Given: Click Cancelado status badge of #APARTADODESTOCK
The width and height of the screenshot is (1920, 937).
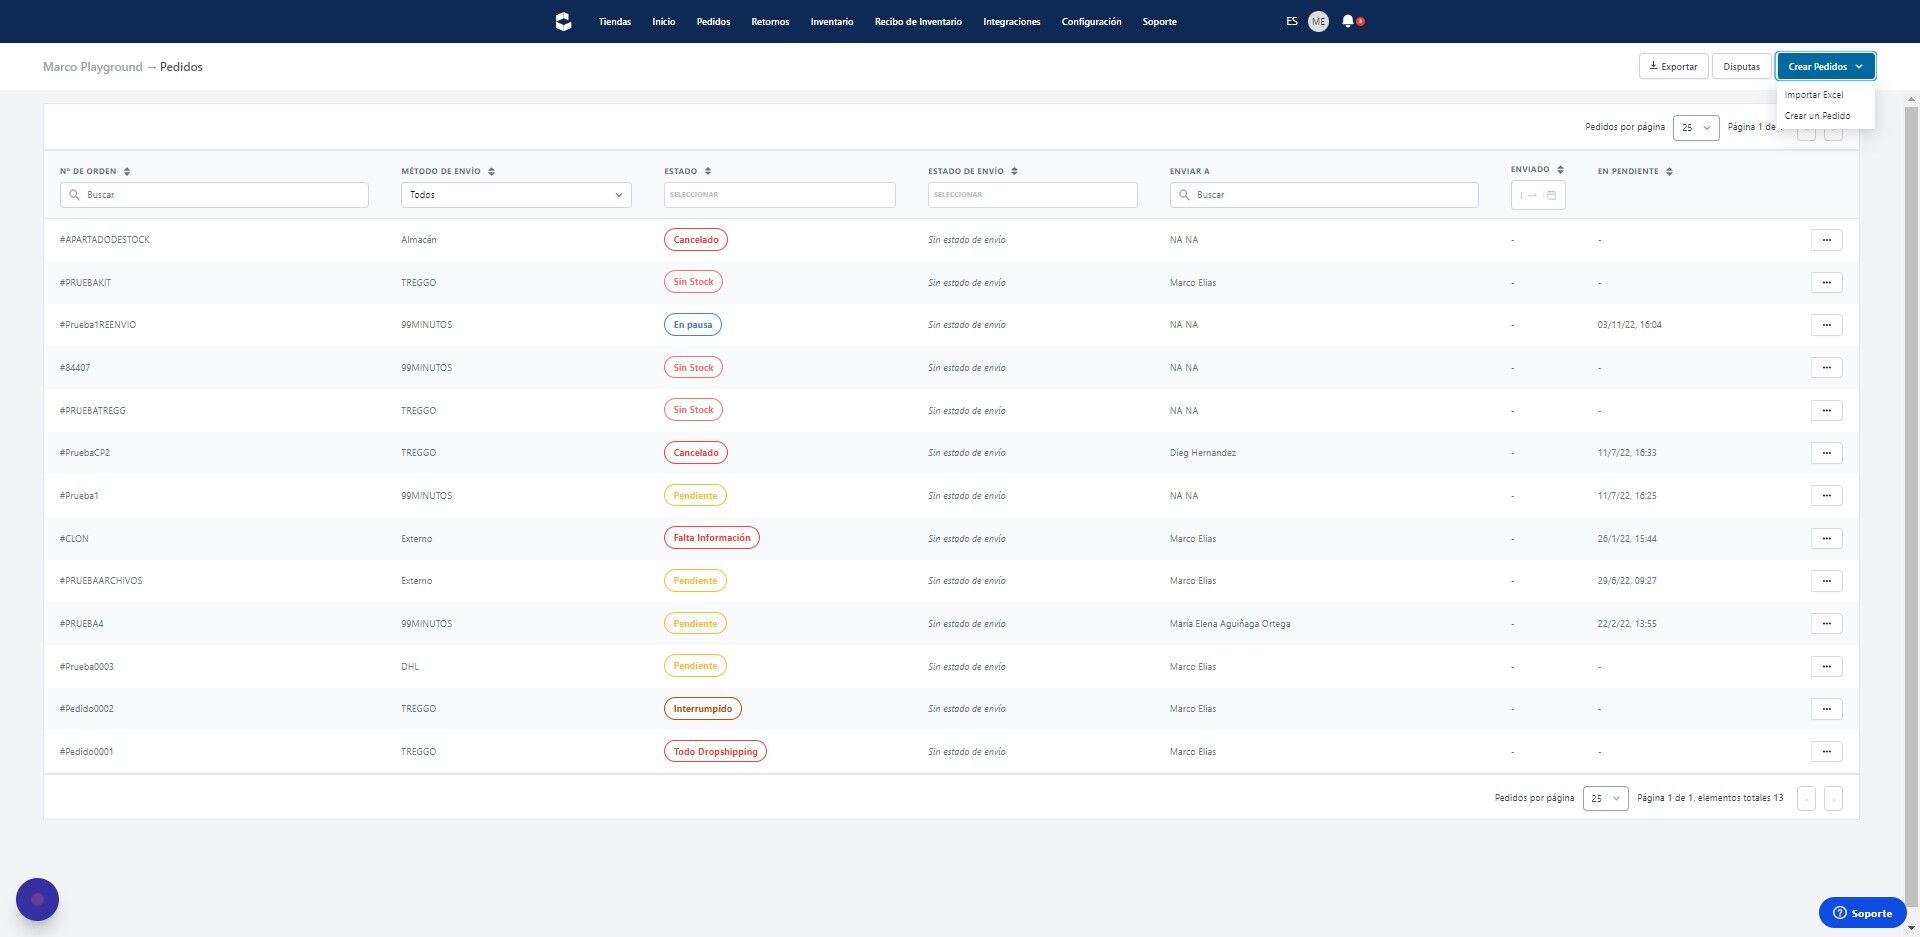Looking at the screenshot, I should (x=696, y=240).
